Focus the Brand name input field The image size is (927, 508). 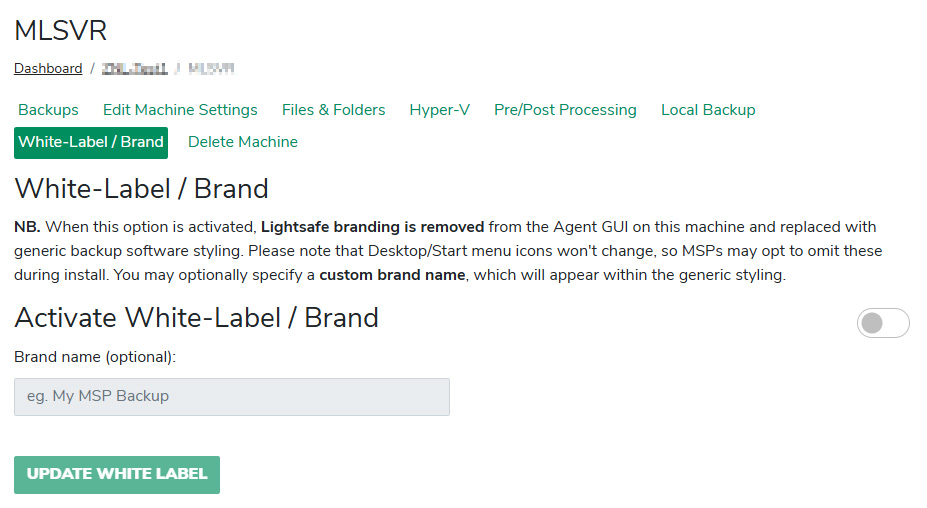click(x=232, y=397)
